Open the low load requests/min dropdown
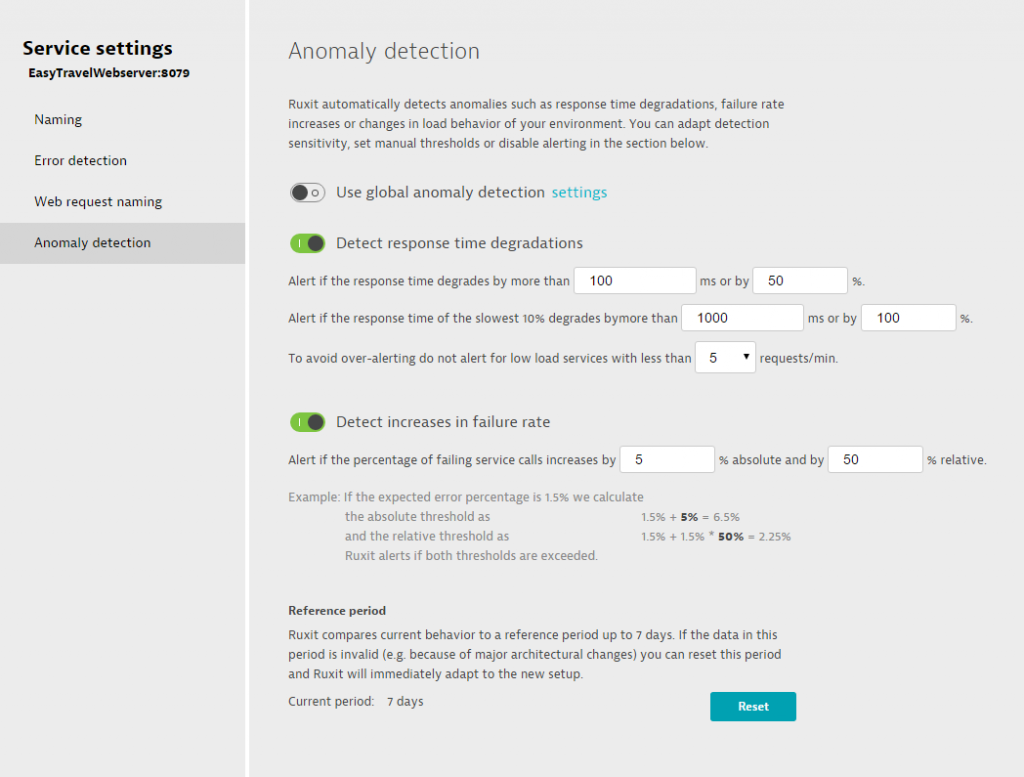Image resolution: width=1024 pixels, height=777 pixels. tap(725, 358)
